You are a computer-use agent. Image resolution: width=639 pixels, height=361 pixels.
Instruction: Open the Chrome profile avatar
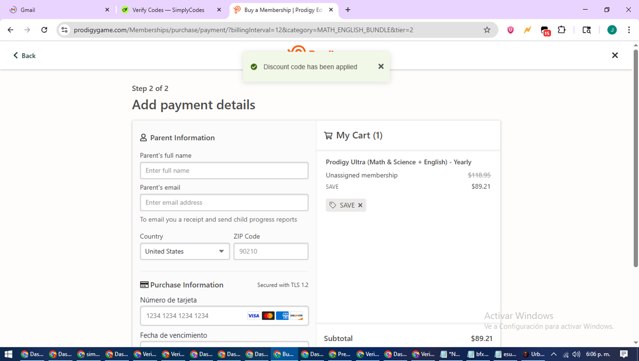coord(612,30)
